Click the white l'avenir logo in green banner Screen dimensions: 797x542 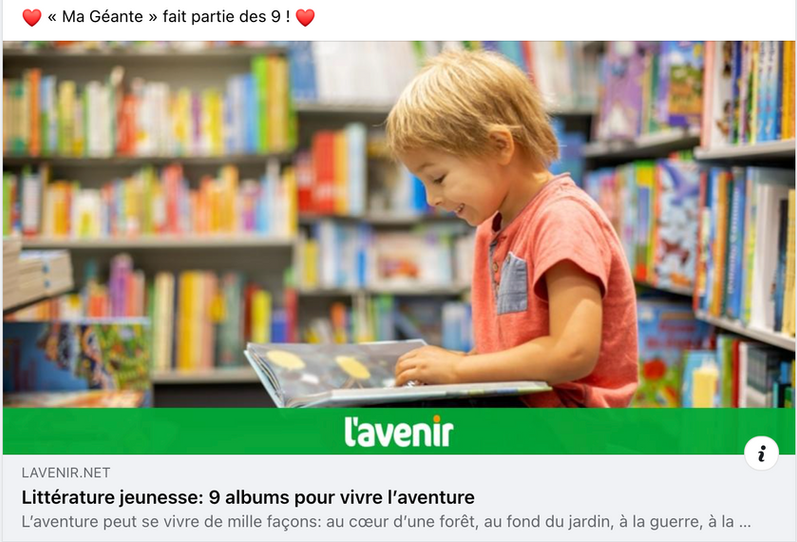pos(398,432)
